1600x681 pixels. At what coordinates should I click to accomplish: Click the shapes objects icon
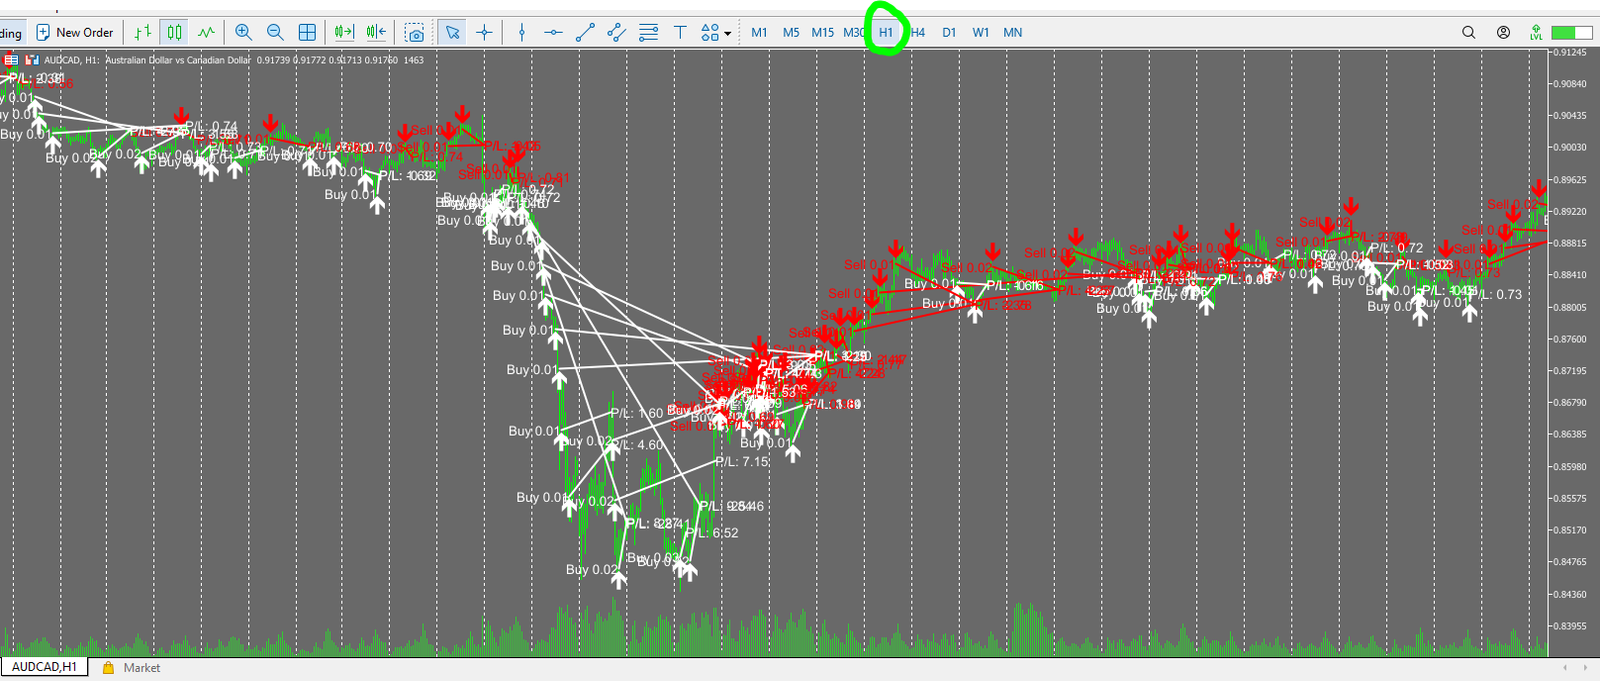(x=709, y=32)
